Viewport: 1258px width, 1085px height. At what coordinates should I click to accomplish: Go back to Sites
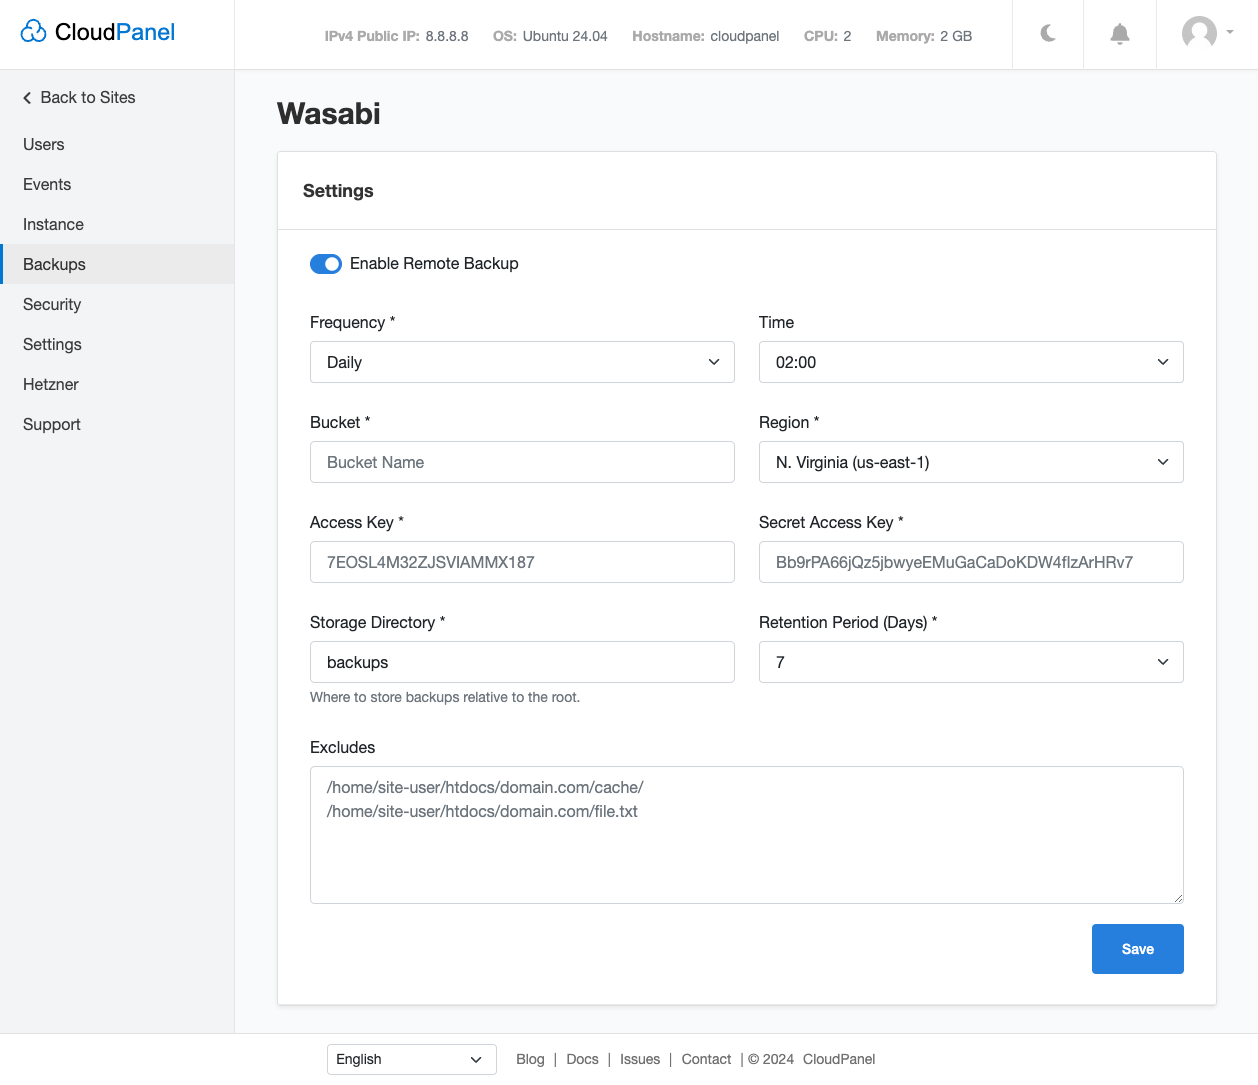coord(79,97)
